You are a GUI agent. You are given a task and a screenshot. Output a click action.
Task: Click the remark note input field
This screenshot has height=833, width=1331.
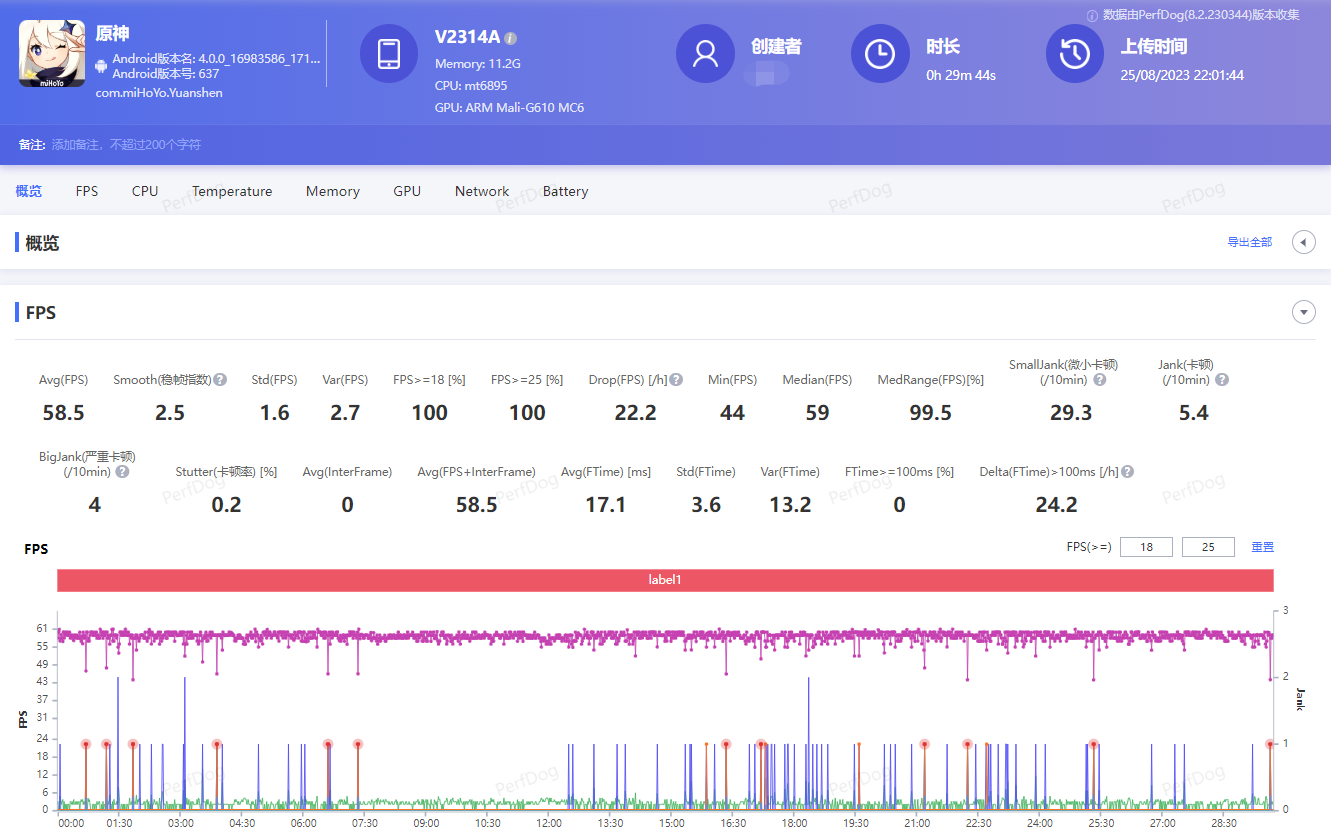click(x=127, y=145)
